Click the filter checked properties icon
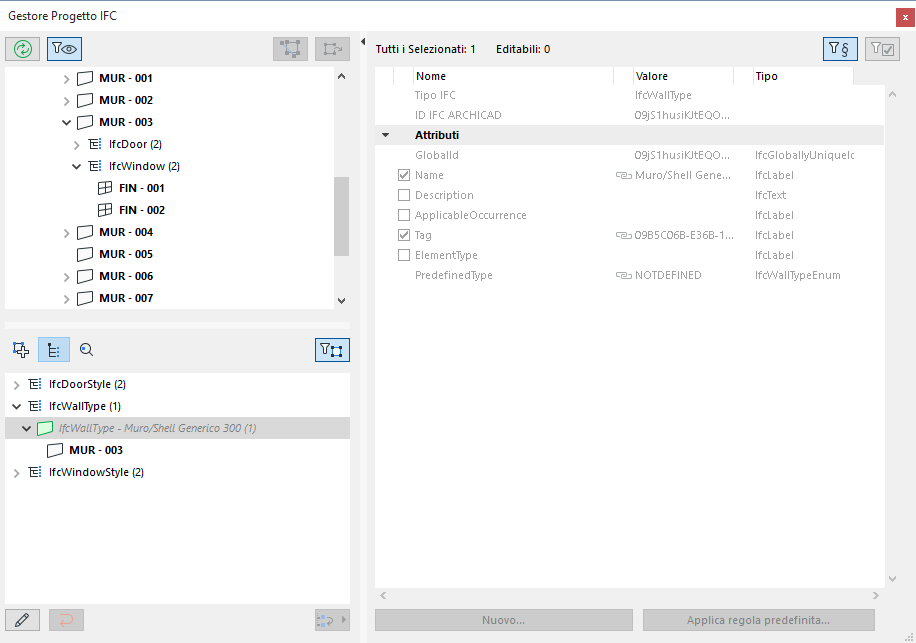Viewport: 916px width, 643px height. 882,49
